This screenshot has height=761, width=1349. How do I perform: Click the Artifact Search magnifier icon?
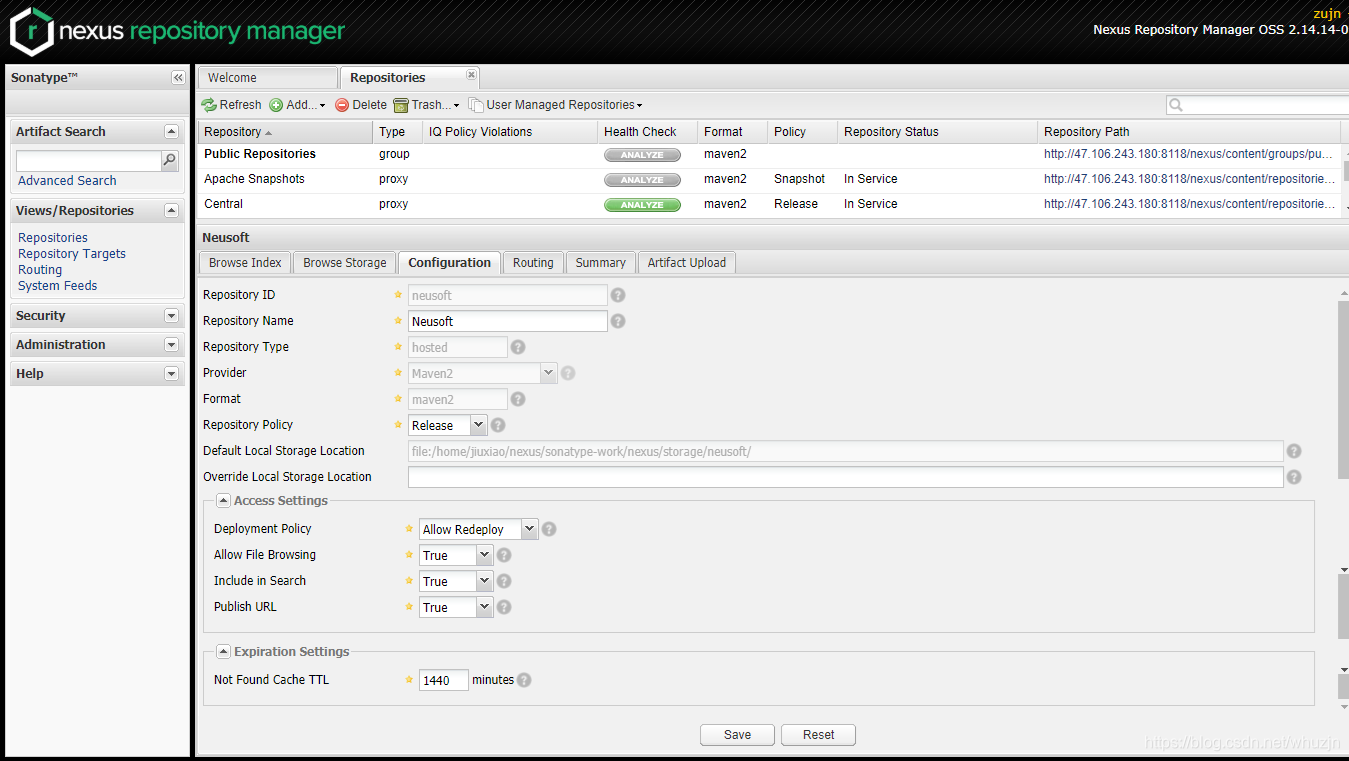170,160
